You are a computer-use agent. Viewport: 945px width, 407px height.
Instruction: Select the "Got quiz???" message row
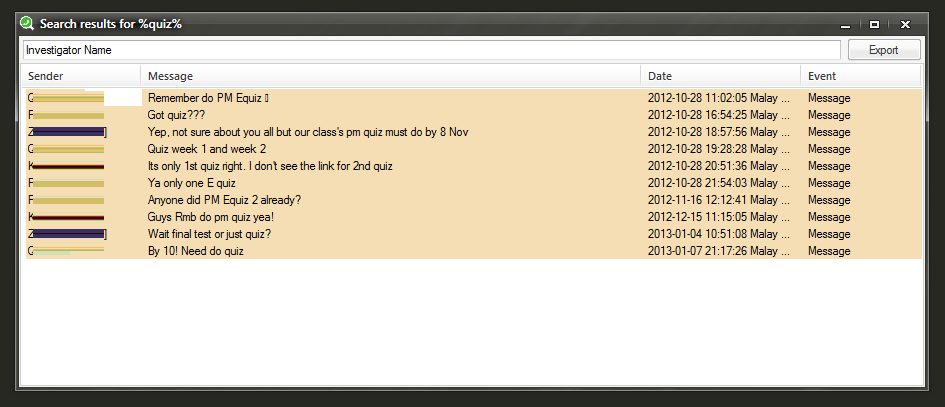click(x=474, y=115)
